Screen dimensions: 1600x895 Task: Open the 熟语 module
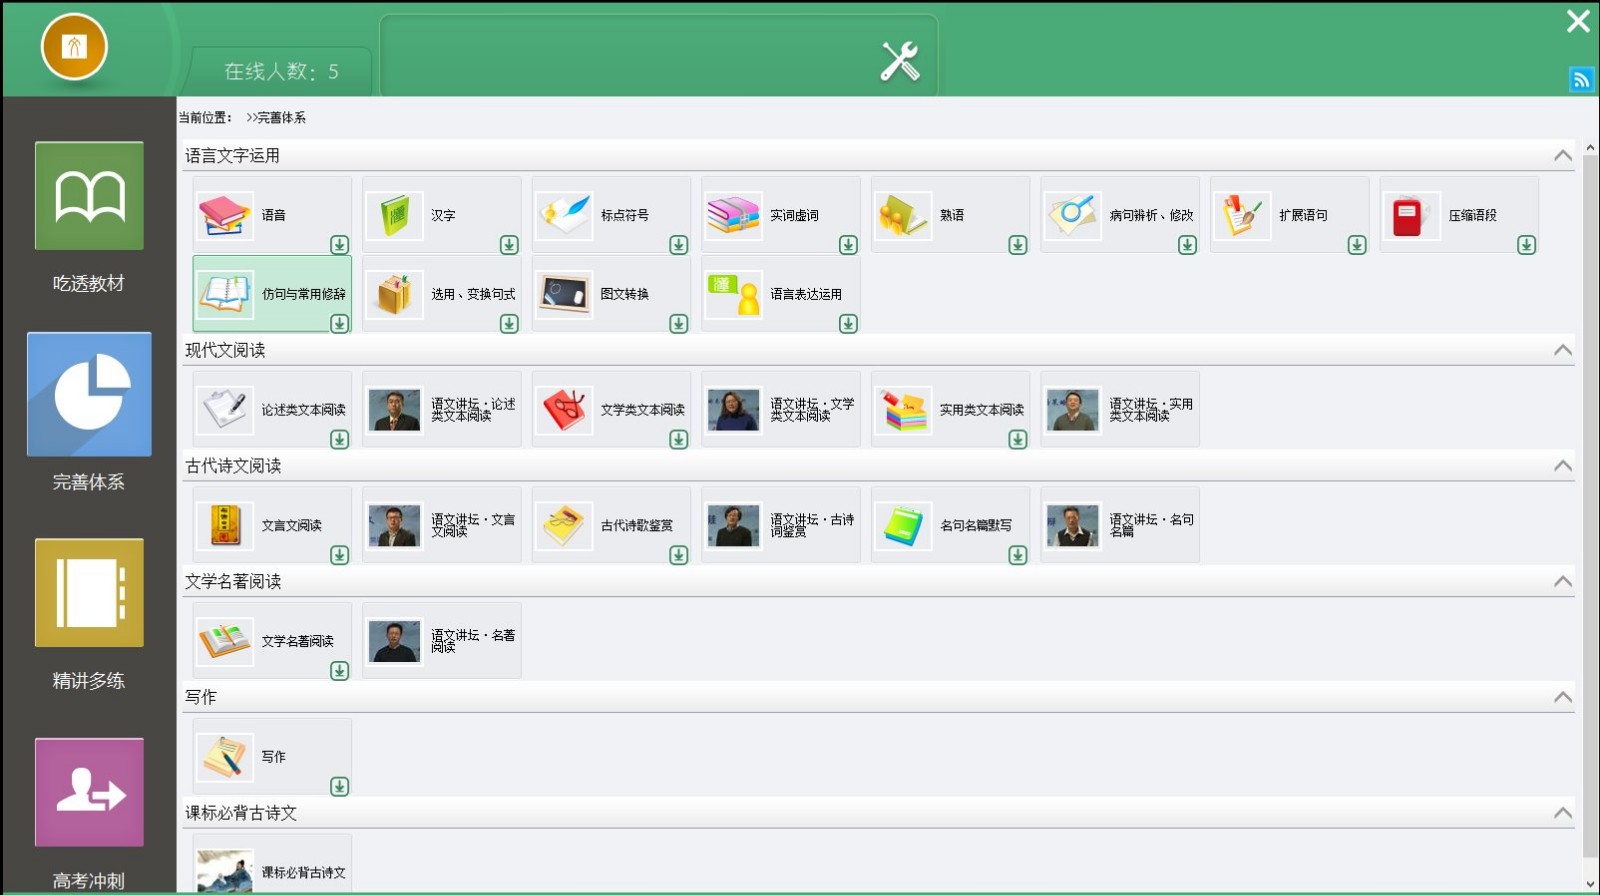click(951, 215)
